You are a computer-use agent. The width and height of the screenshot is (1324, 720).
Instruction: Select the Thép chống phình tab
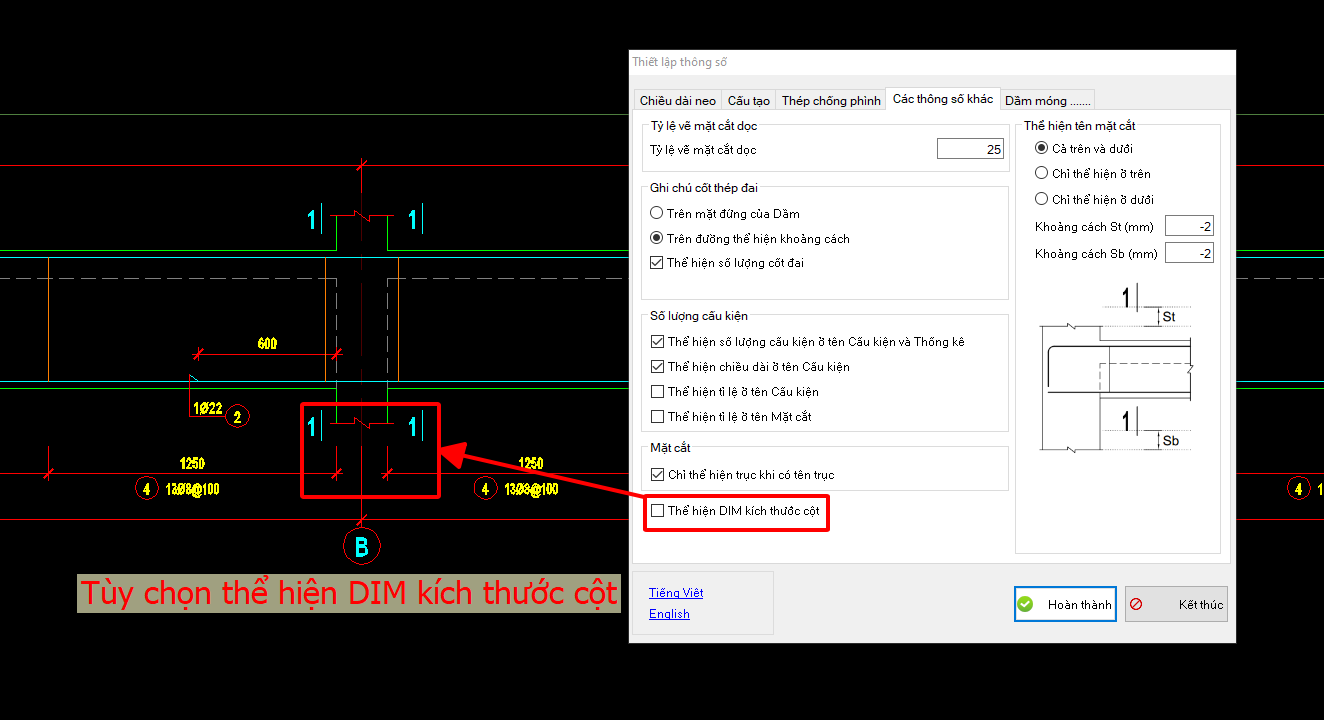point(831,100)
